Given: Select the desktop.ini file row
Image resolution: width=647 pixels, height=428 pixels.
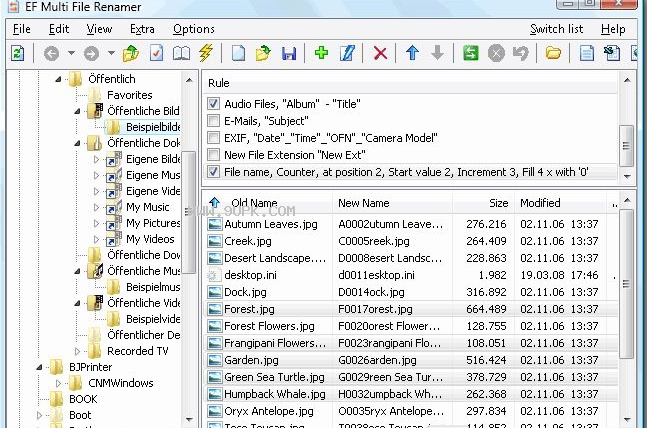Looking at the screenshot, I should click(411, 275).
